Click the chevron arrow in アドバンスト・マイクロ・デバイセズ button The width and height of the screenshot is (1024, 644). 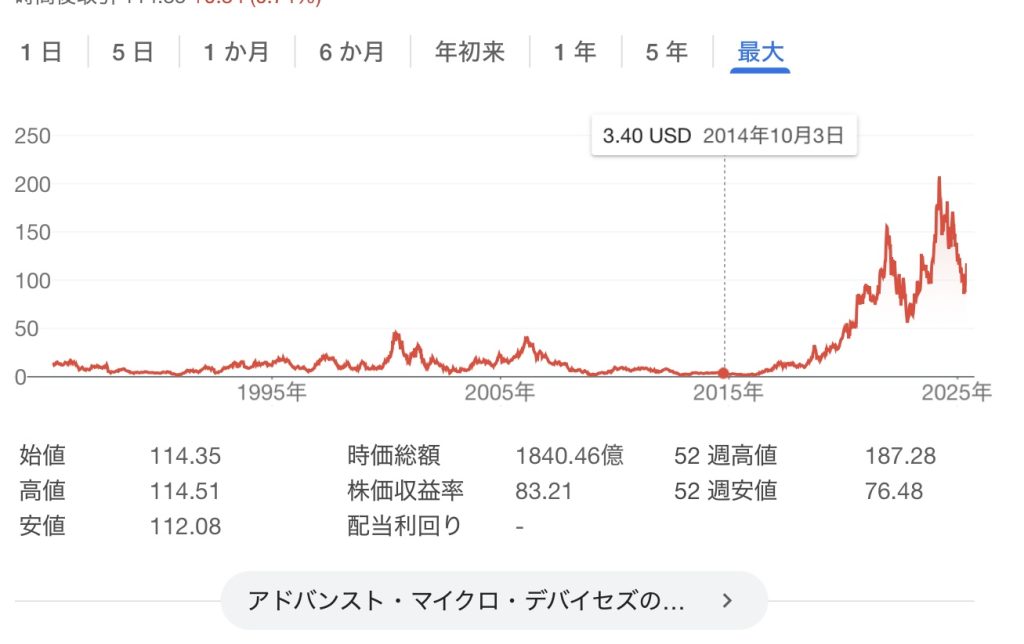pos(728,601)
